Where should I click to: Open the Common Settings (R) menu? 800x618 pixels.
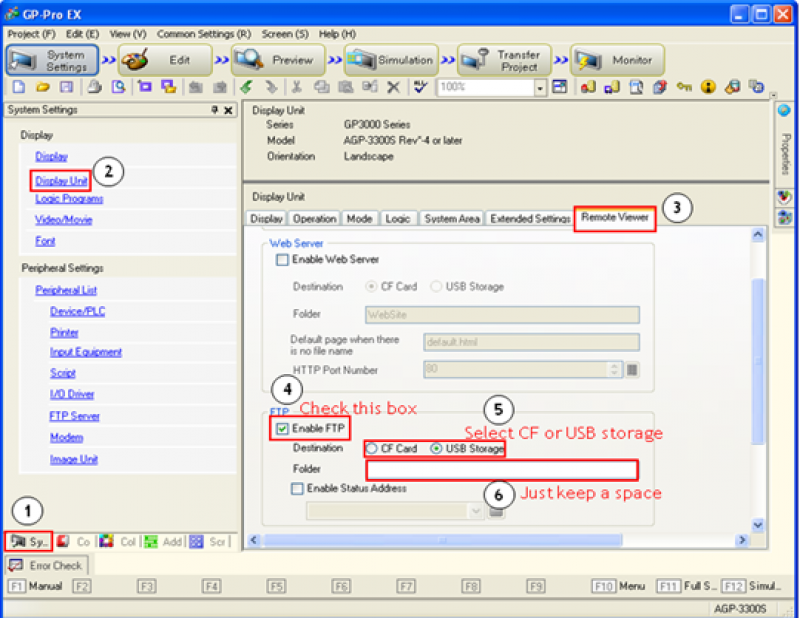click(204, 34)
